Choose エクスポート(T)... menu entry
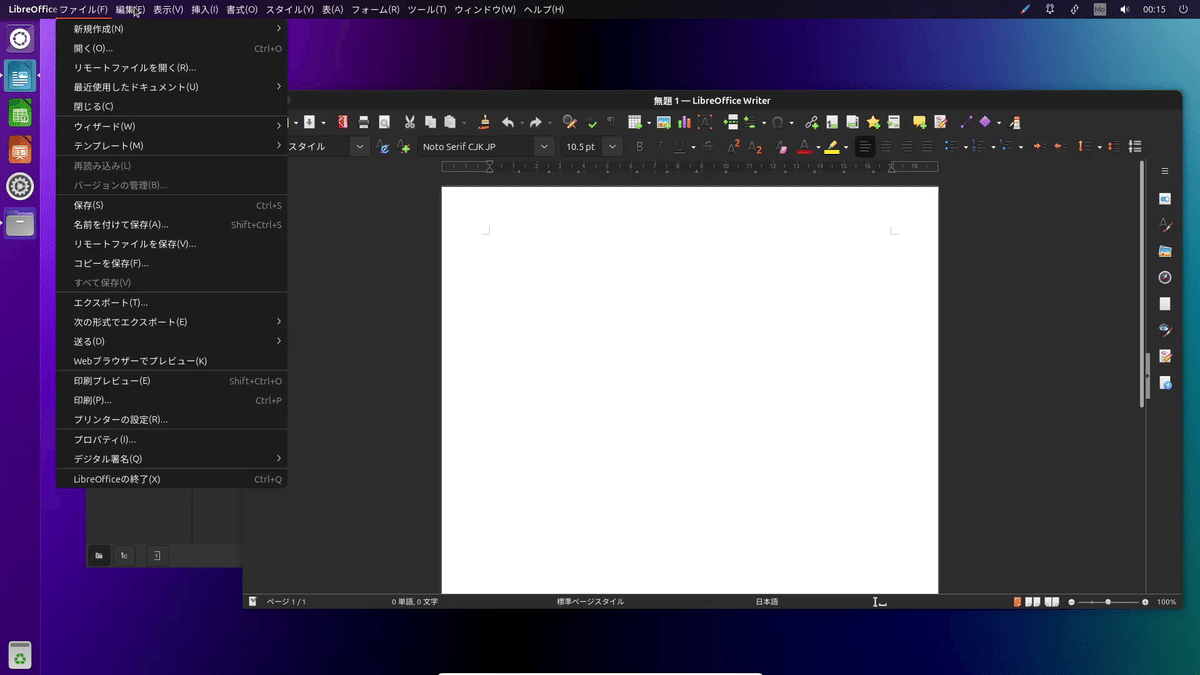The image size is (1200, 675). pos(172,302)
